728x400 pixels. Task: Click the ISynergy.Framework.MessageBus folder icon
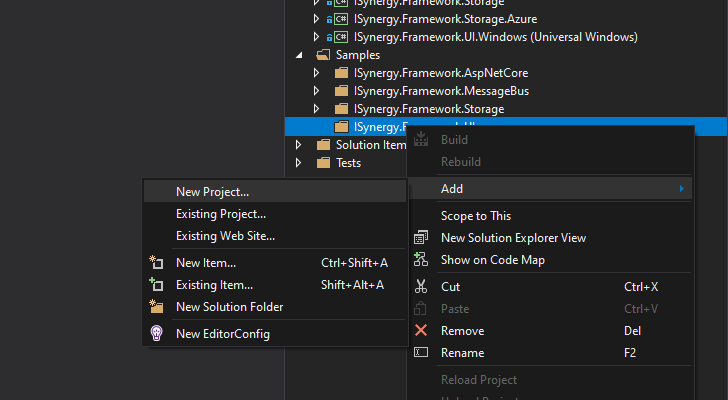click(341, 91)
